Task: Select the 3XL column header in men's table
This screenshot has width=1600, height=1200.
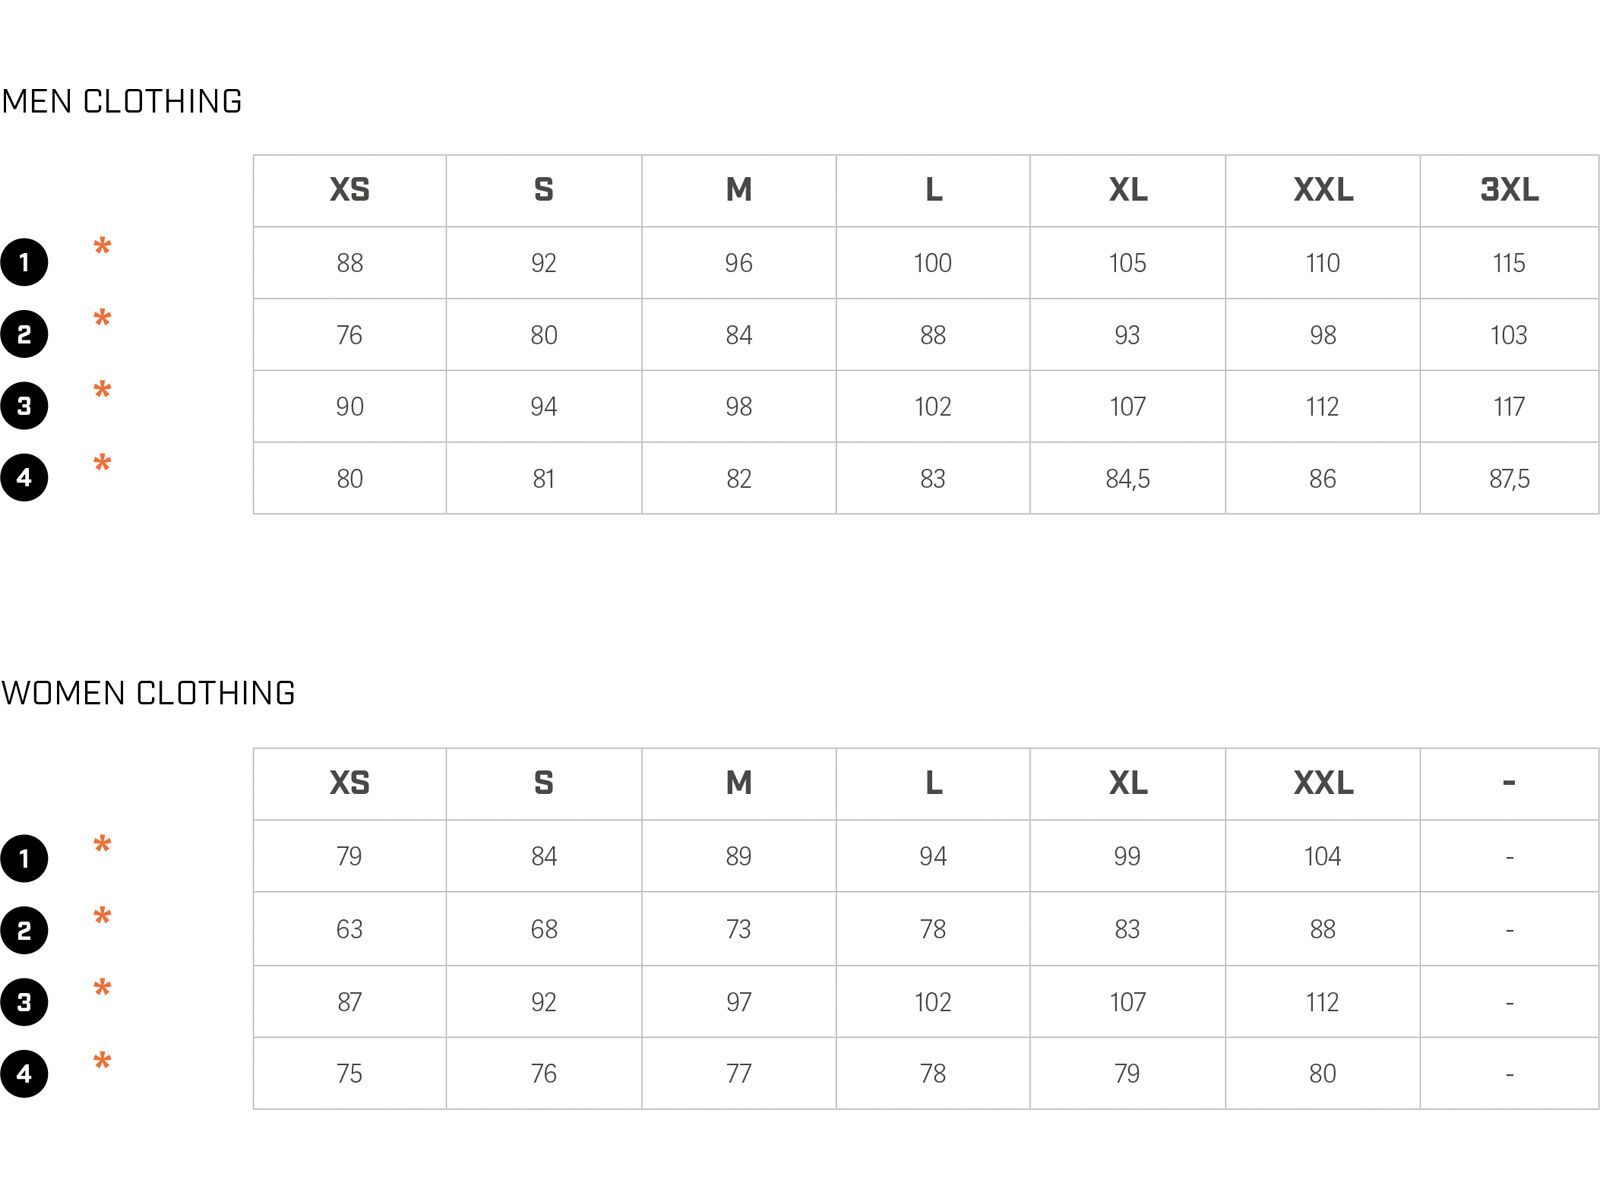Action: pos(1509,190)
